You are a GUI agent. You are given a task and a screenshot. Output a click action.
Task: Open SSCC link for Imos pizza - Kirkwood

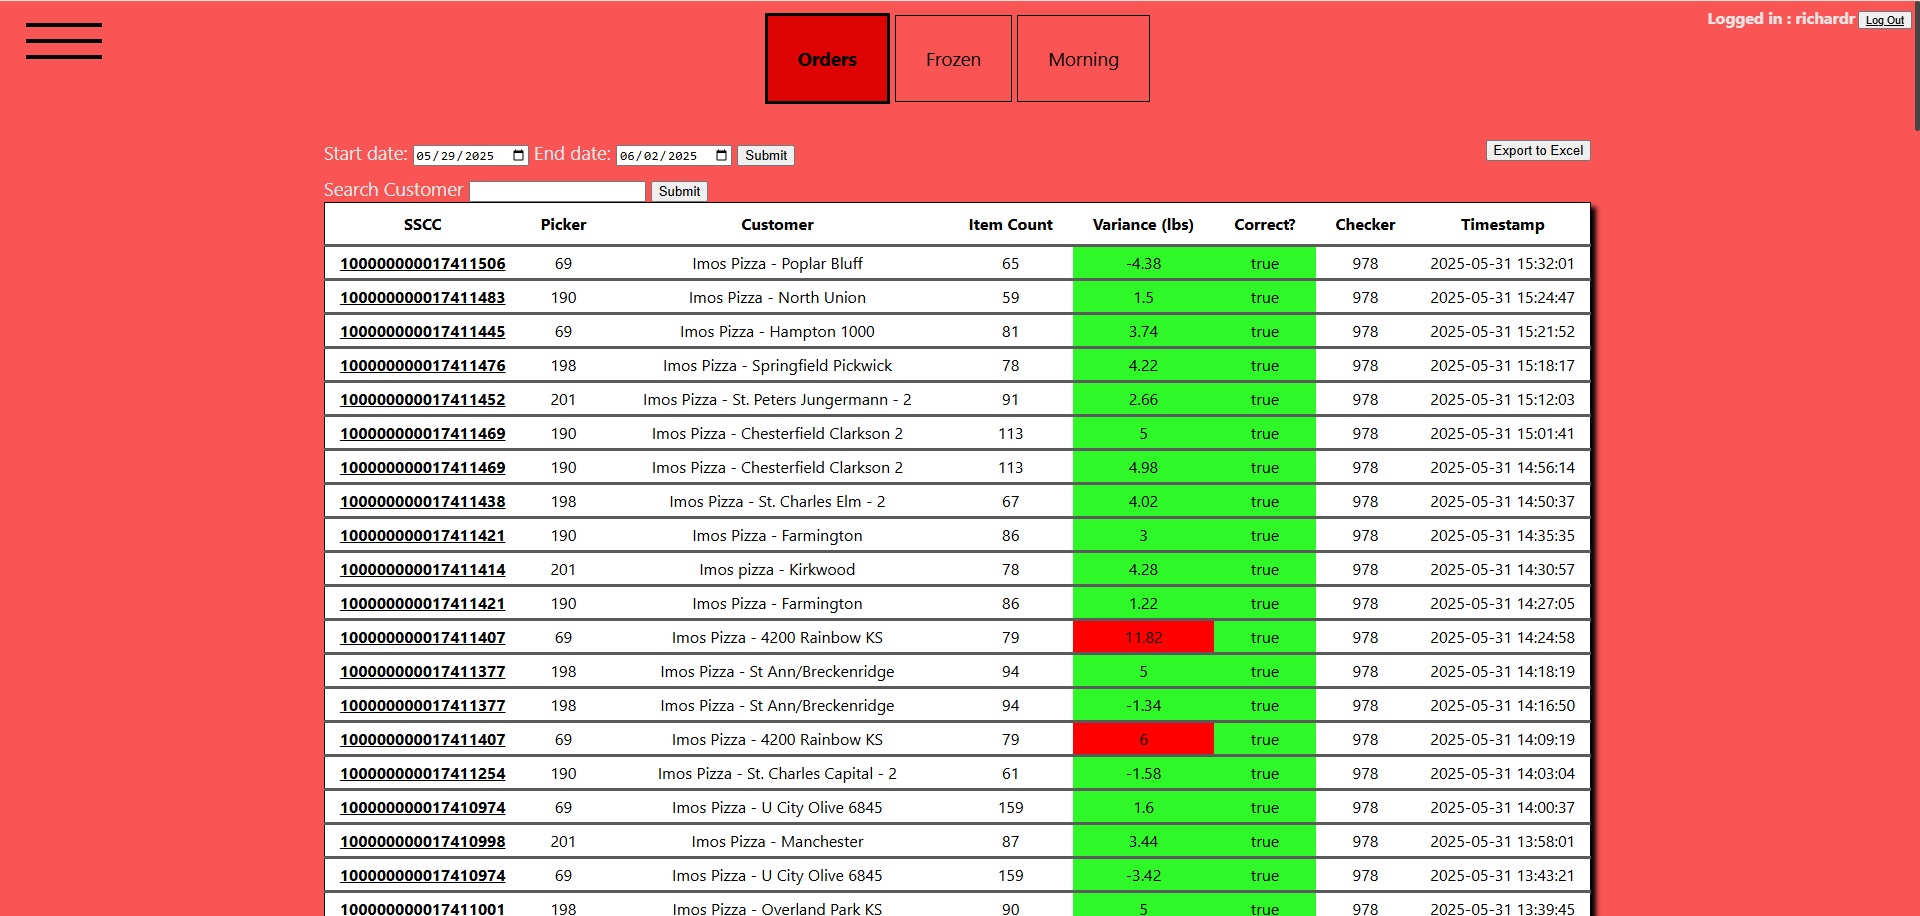coord(422,570)
